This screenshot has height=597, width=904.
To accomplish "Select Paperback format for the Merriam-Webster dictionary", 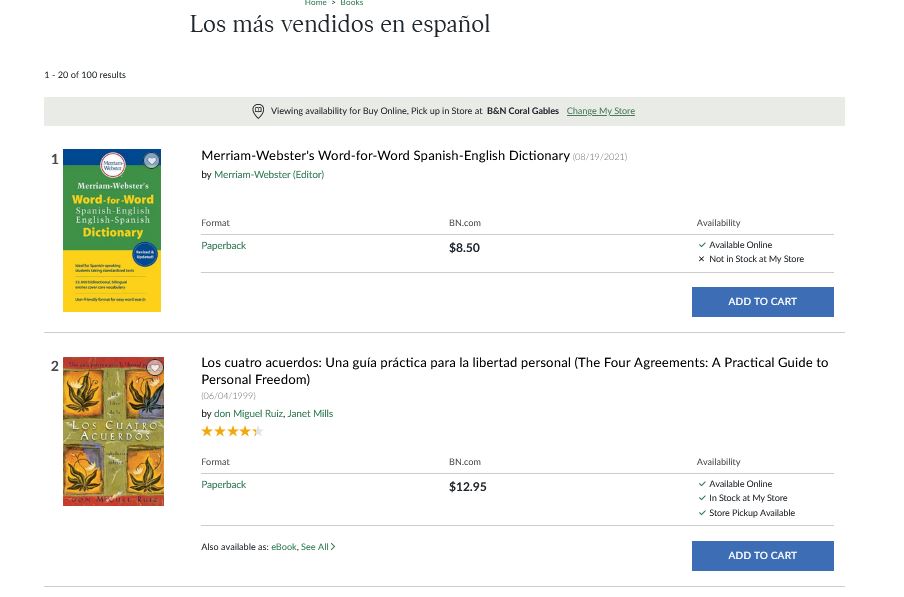I will (223, 246).
